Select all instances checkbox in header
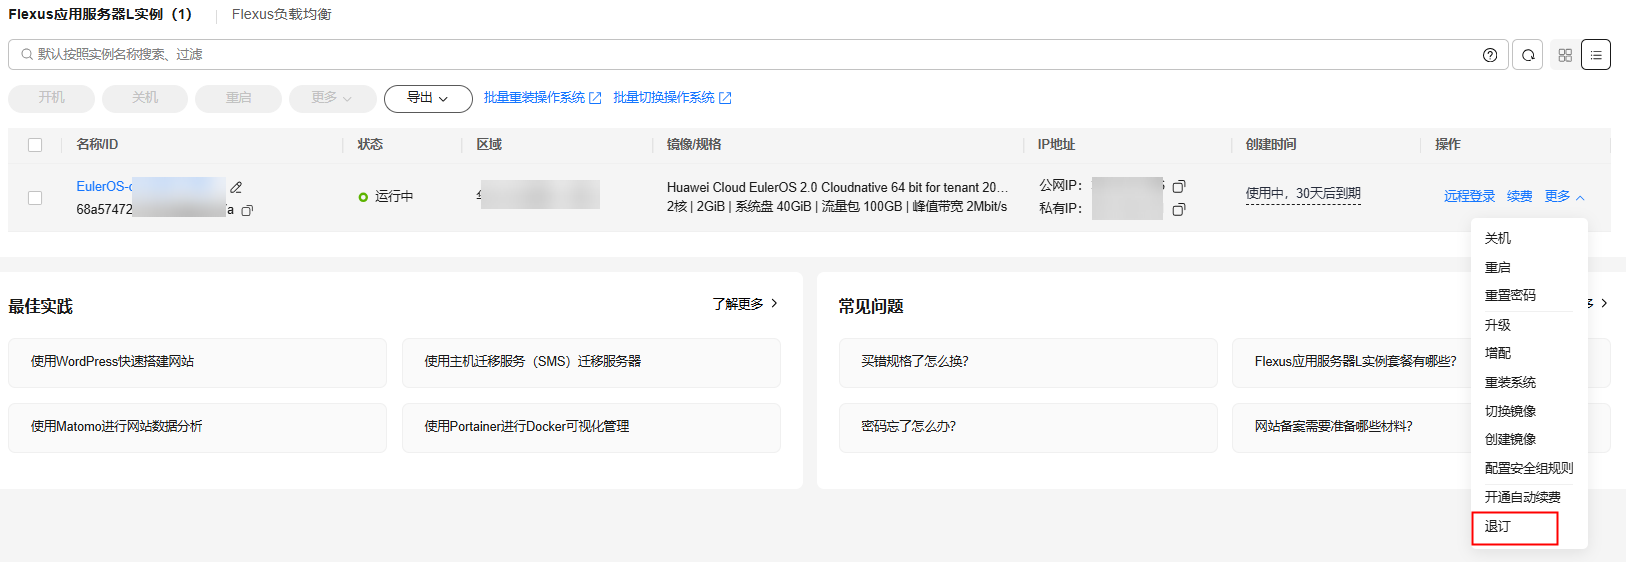 point(35,145)
